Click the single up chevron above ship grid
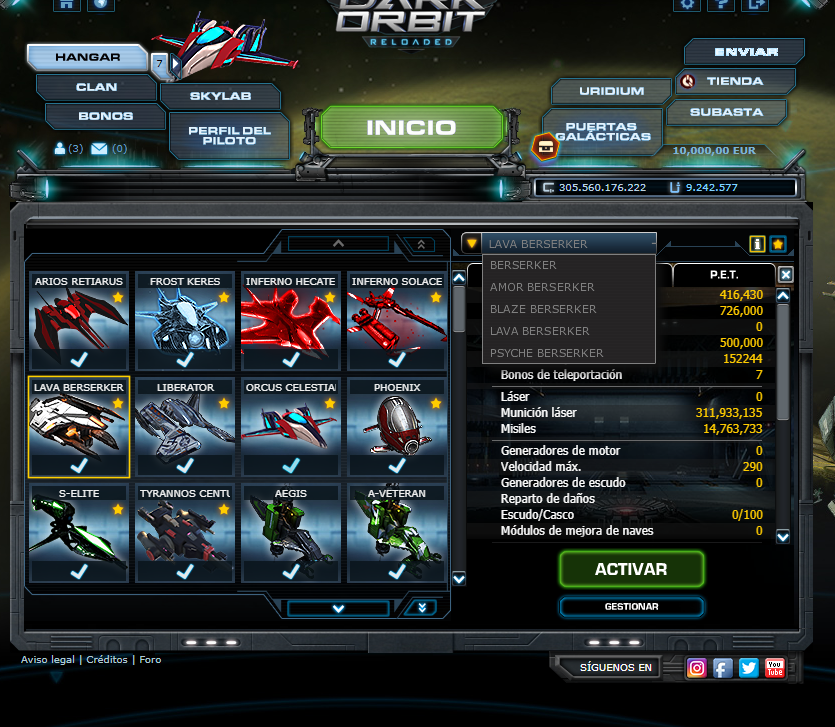Screen dimensions: 835x727 pos(338,243)
